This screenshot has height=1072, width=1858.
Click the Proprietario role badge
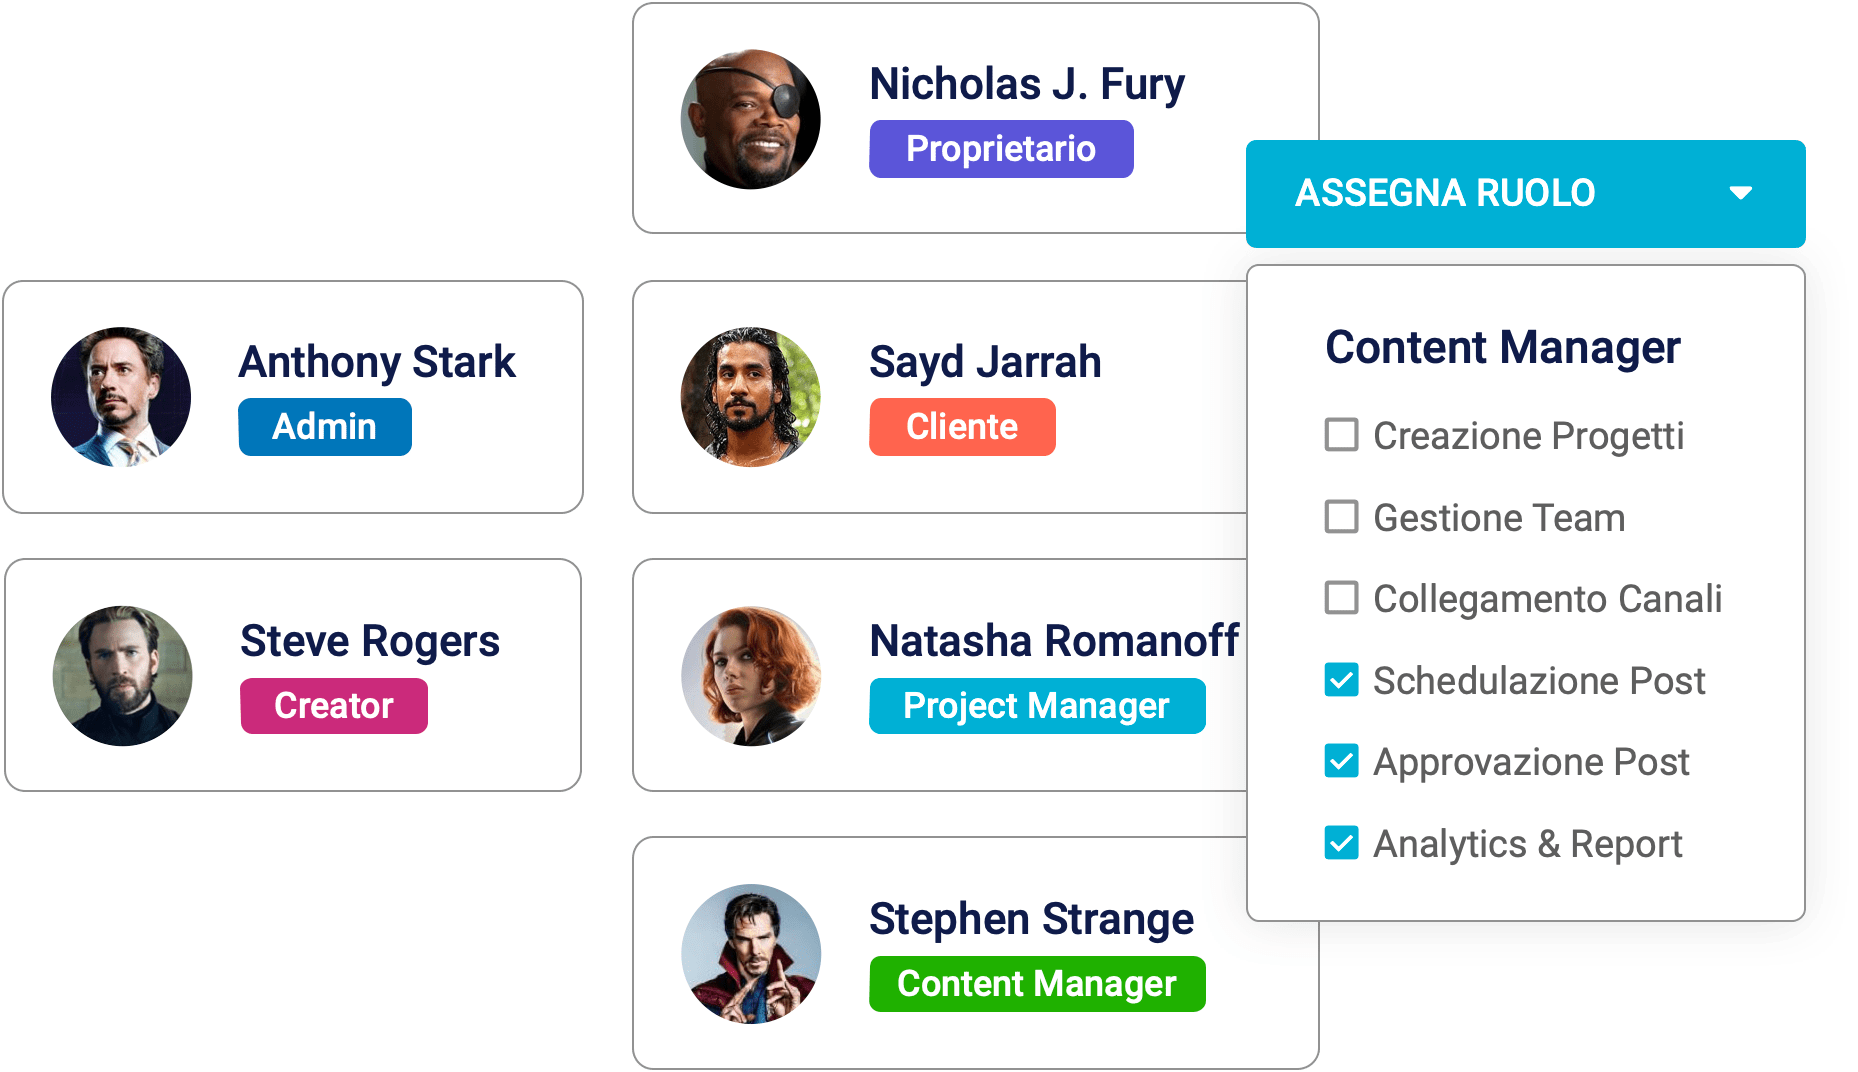[1000, 149]
